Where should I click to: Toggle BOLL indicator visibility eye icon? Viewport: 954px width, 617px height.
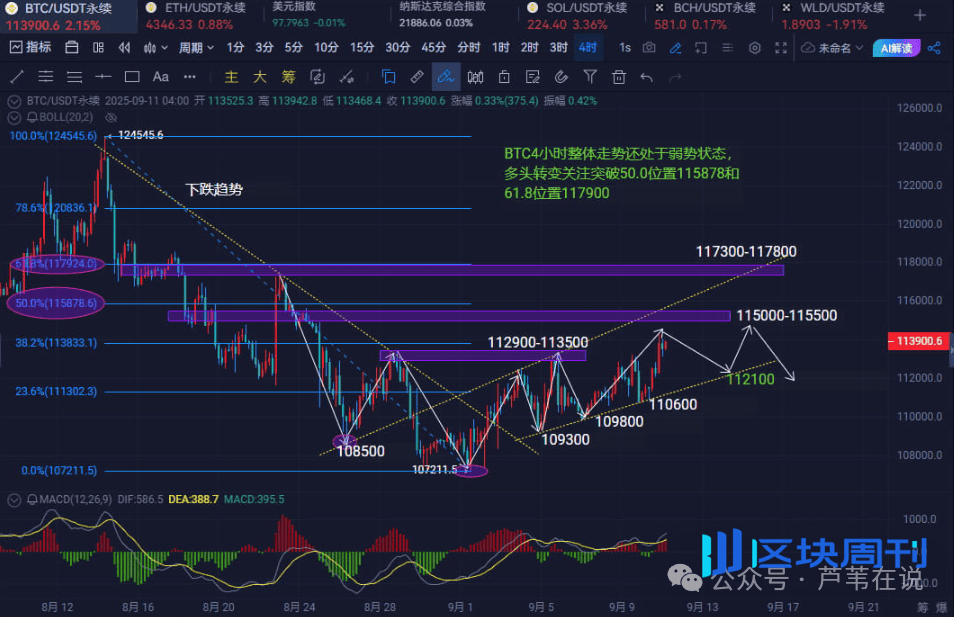[x=110, y=117]
